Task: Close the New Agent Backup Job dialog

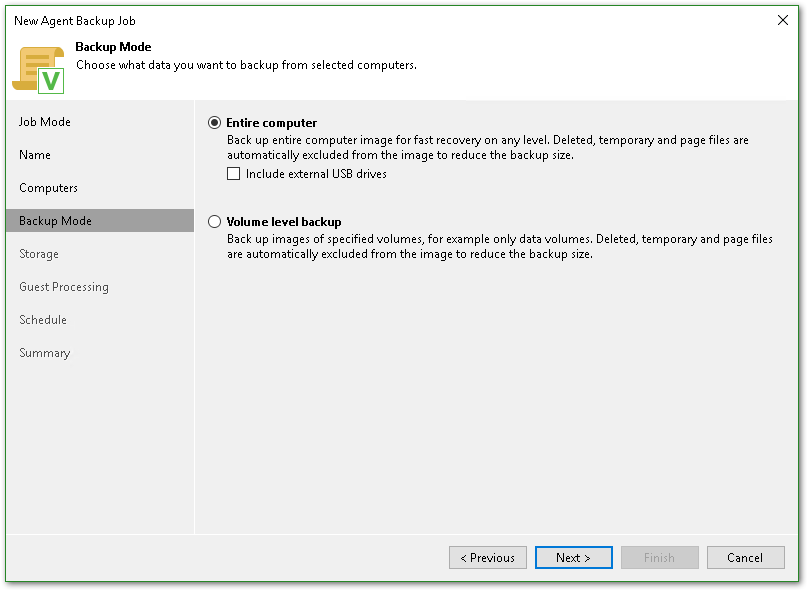Action: click(782, 20)
